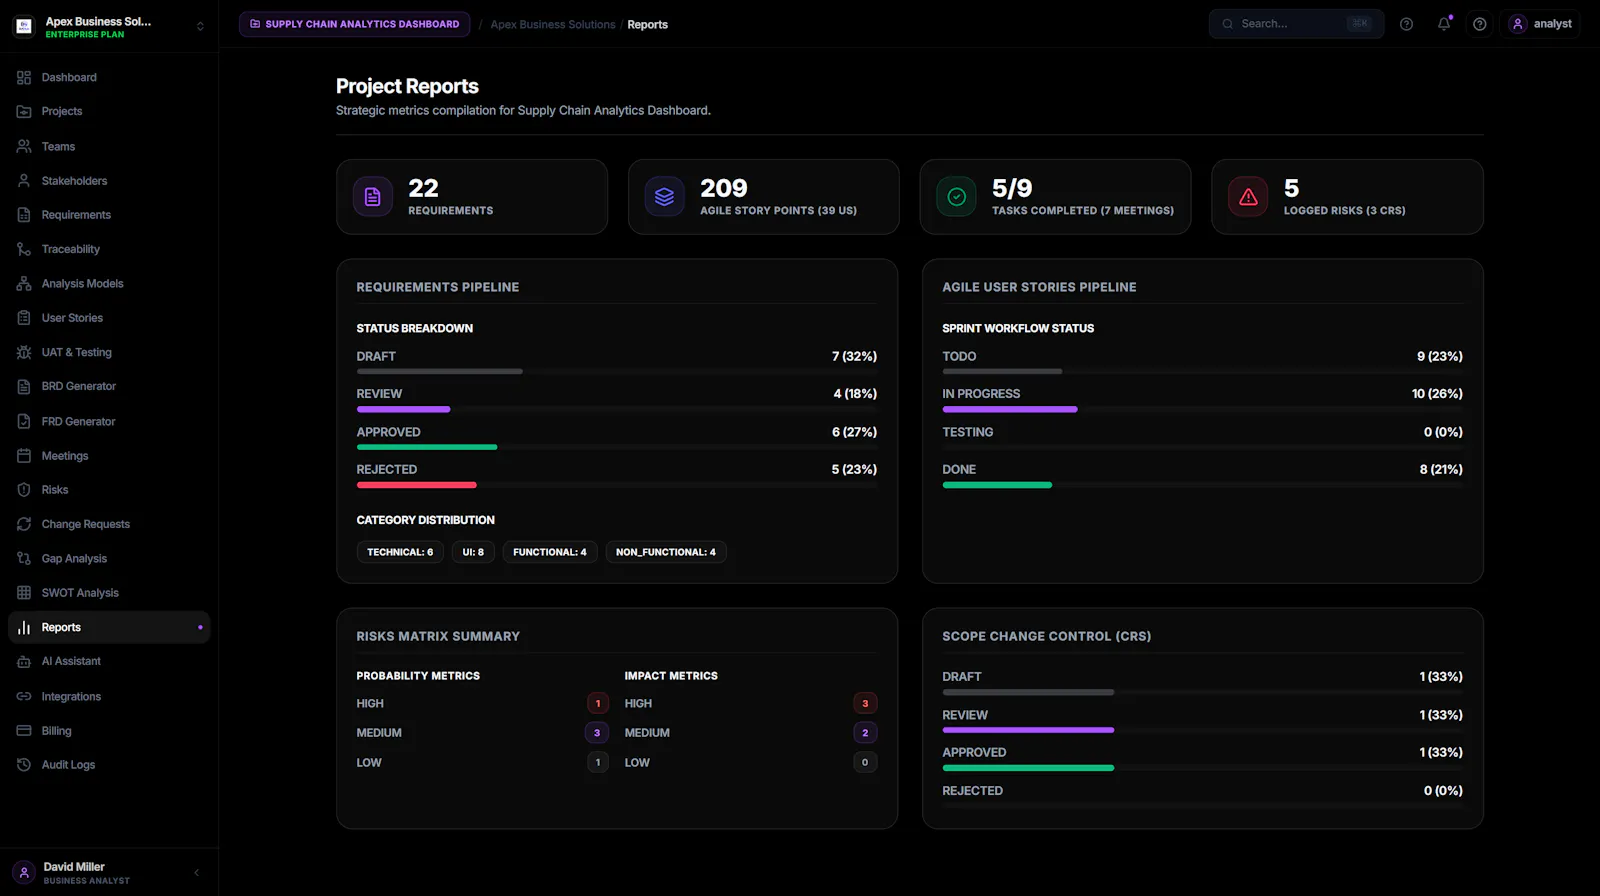Navigate to Traceability page
Screen dimensions: 1600x896
(x=109, y=249)
